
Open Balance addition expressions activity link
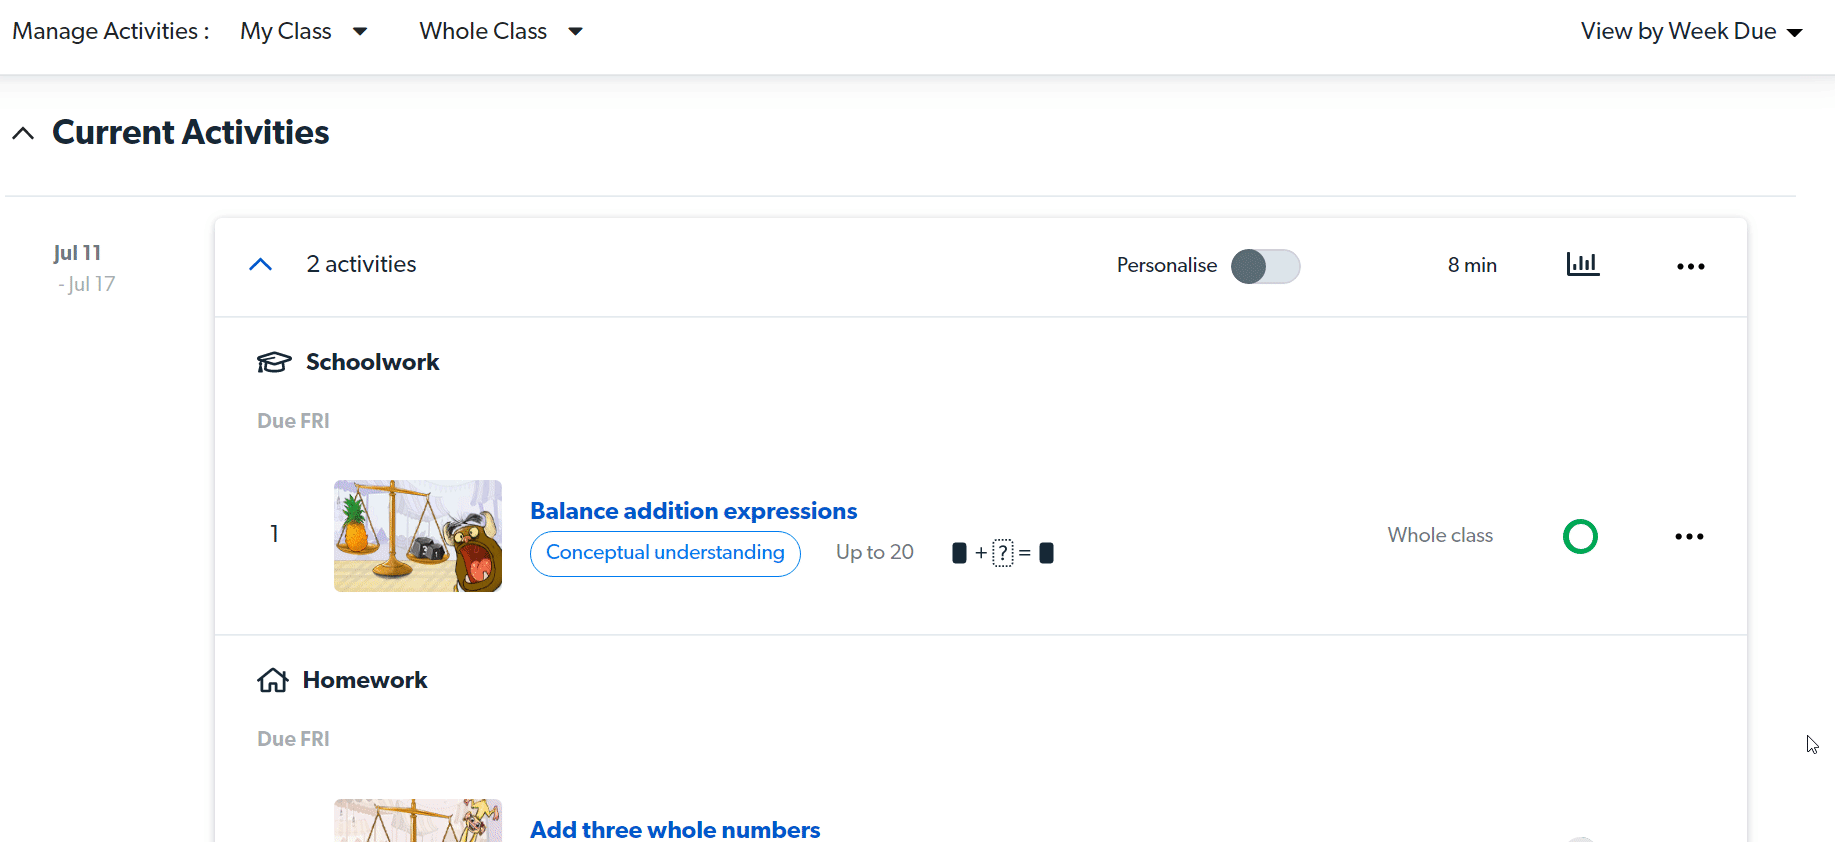693,511
